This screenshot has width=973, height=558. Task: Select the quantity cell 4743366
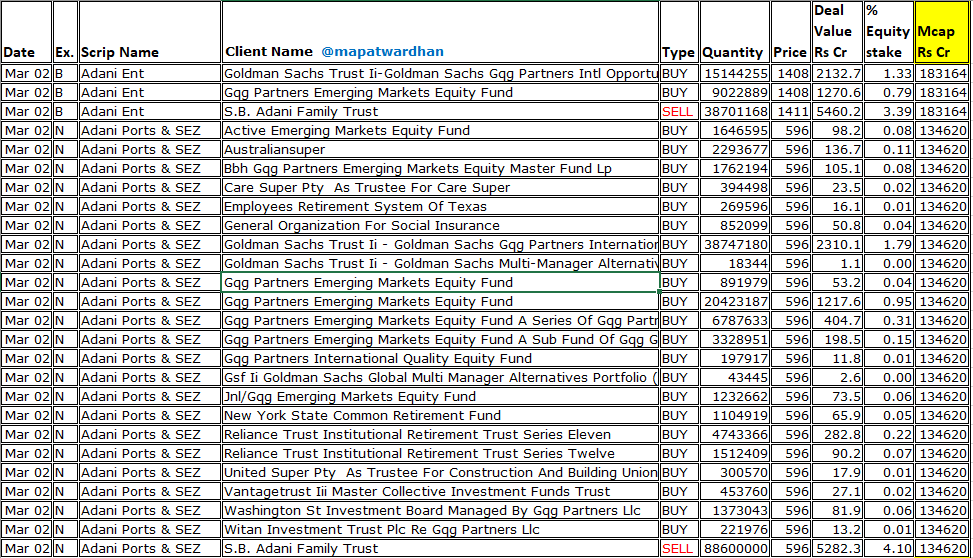pyautogui.click(x=735, y=434)
